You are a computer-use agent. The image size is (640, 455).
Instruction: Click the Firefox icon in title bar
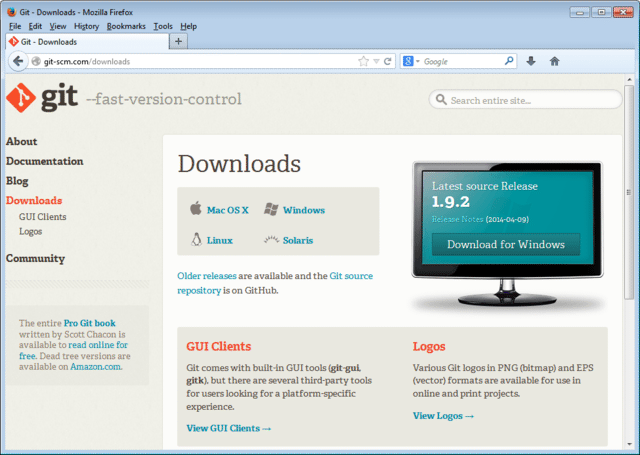click(11, 12)
